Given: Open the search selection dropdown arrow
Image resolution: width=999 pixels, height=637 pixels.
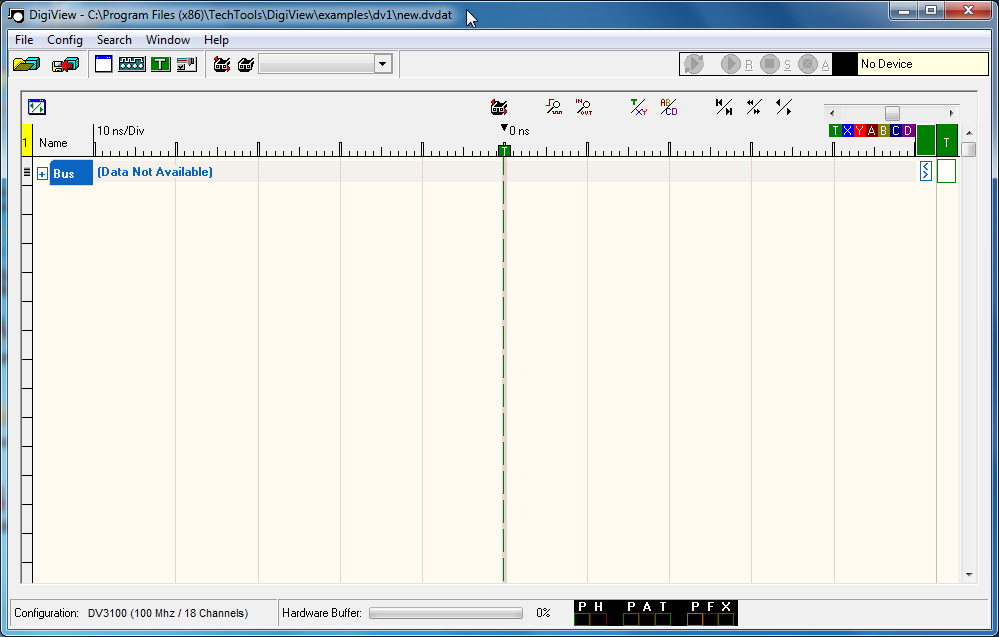Looking at the screenshot, I should [382, 64].
